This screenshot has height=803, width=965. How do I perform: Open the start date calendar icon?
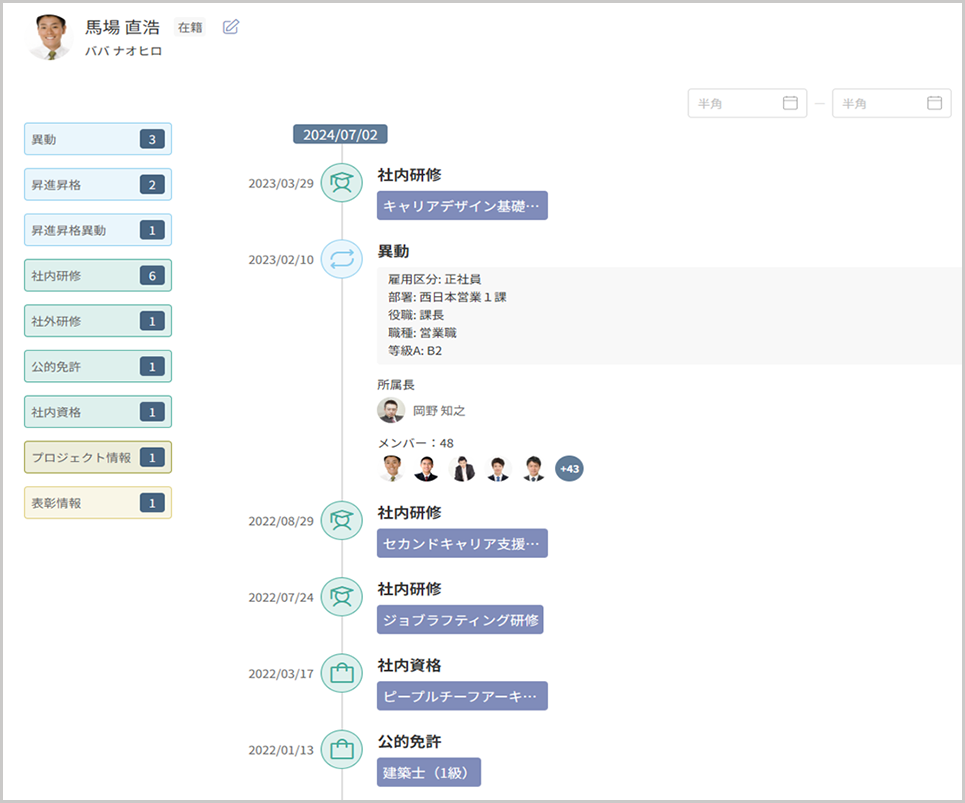coord(790,103)
